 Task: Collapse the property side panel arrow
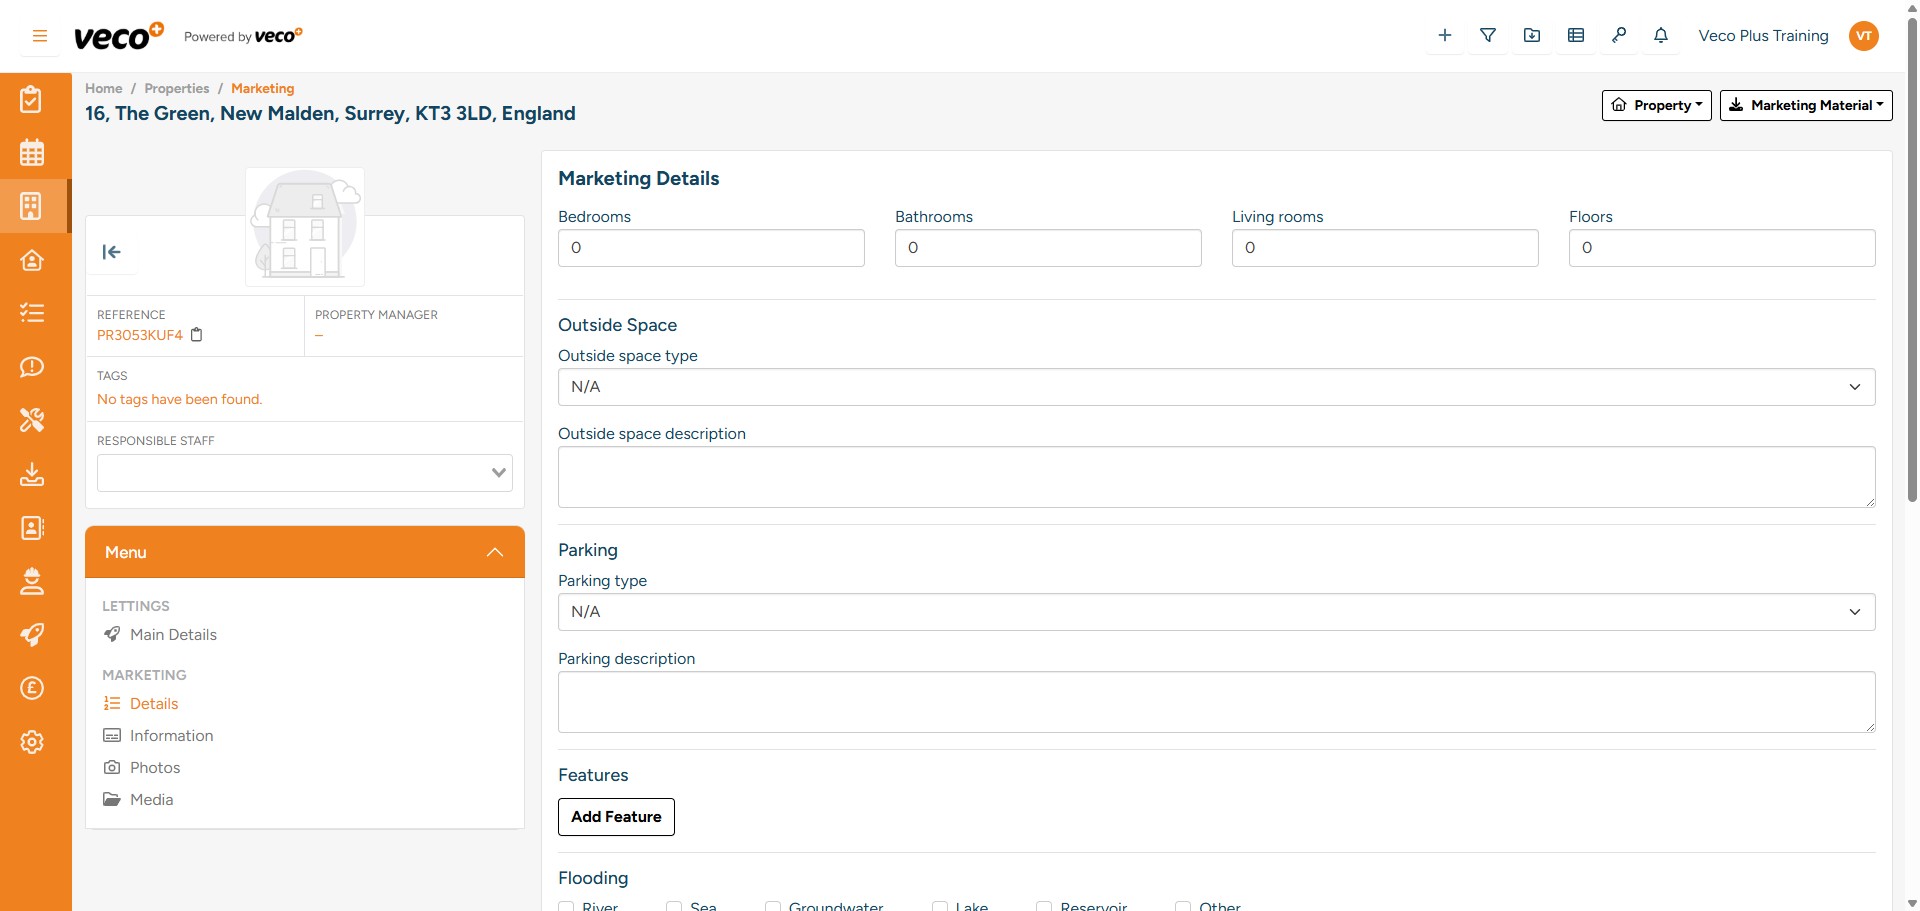coord(112,252)
